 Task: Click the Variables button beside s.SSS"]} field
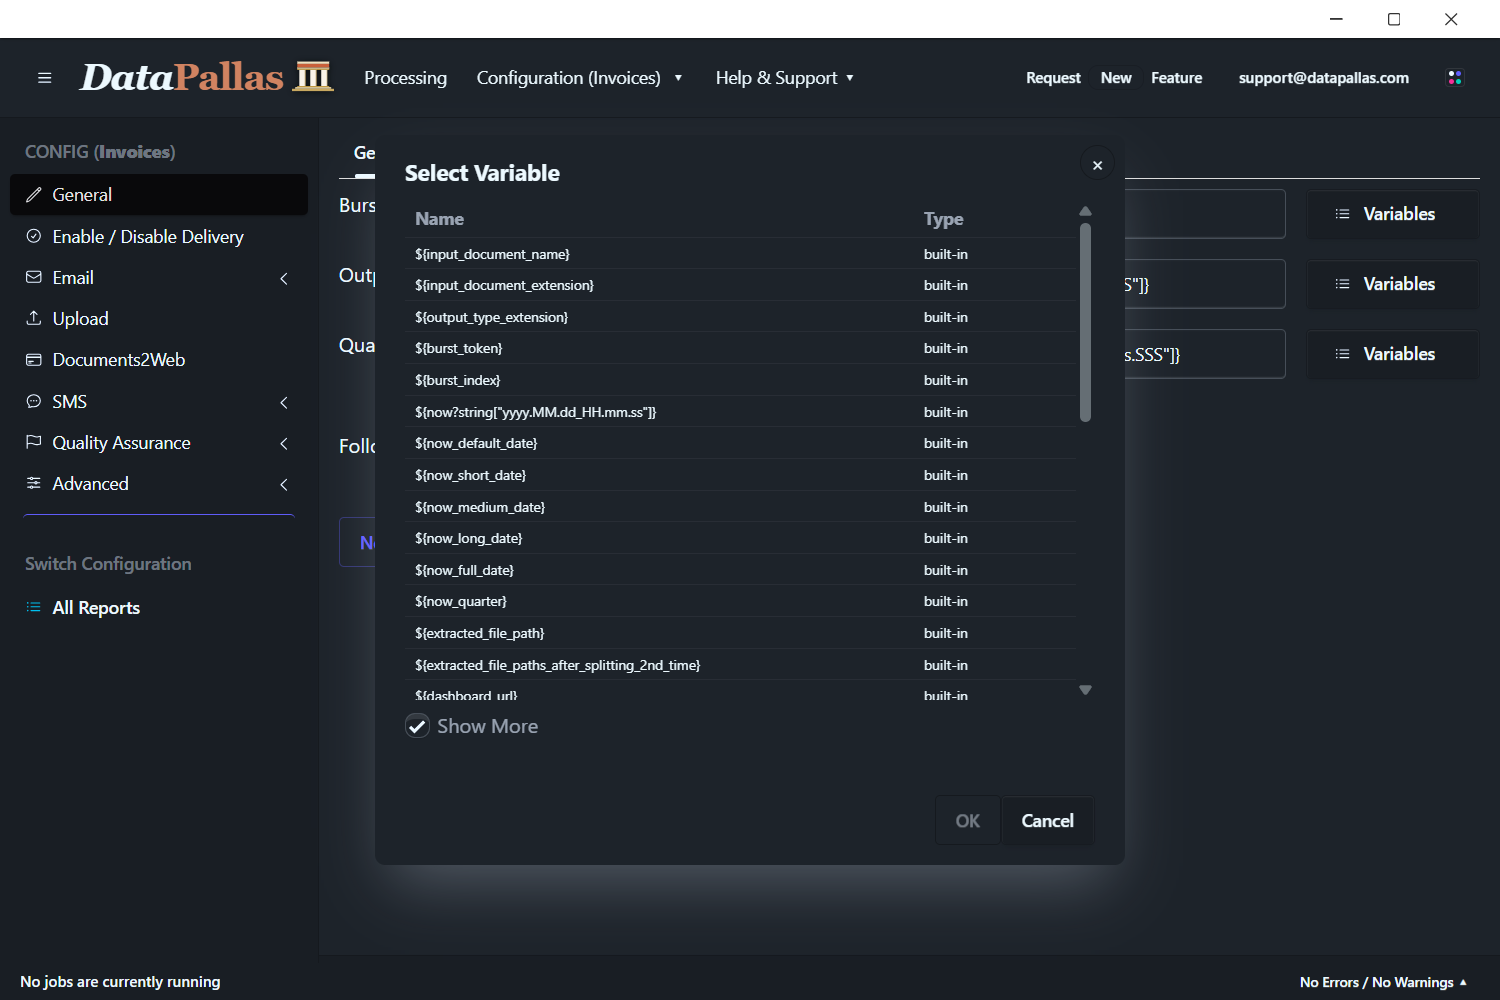pos(1392,354)
